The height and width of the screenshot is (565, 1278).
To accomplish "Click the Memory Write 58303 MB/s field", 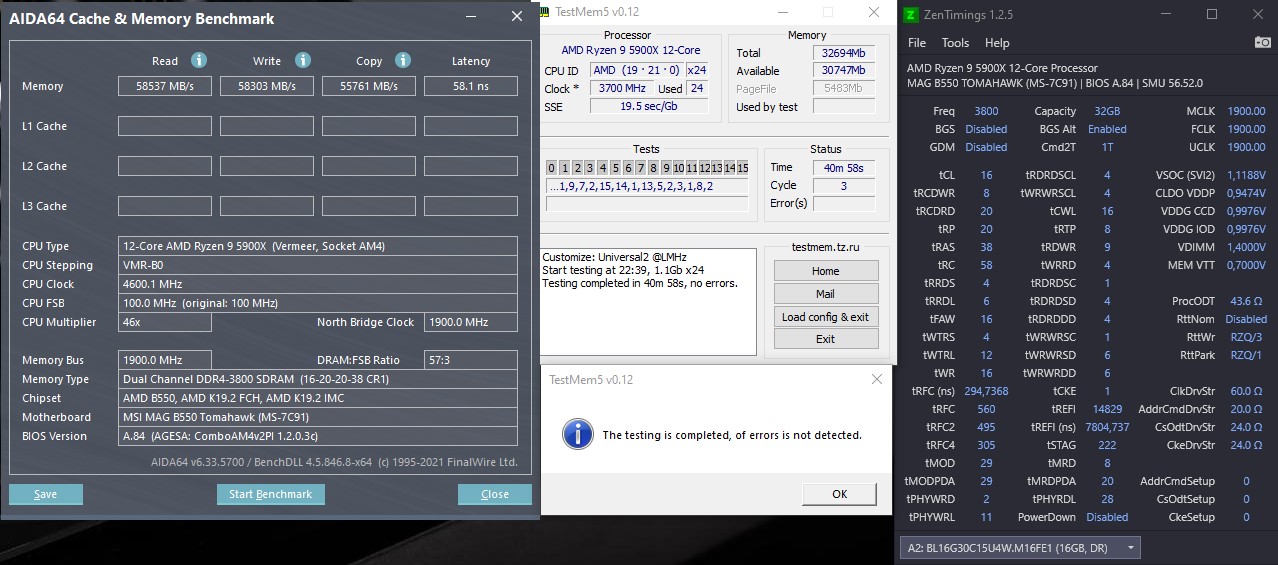I will (267, 86).
